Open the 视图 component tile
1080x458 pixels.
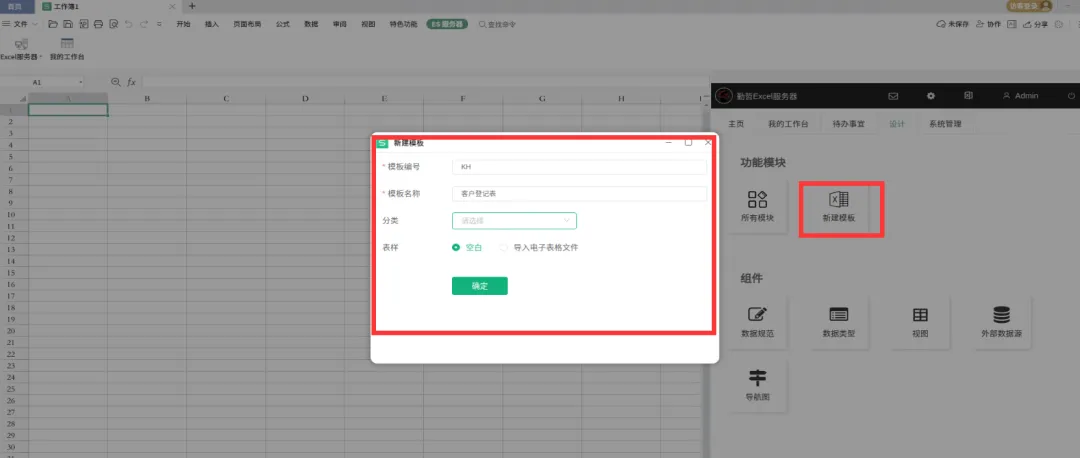pyautogui.click(x=920, y=322)
